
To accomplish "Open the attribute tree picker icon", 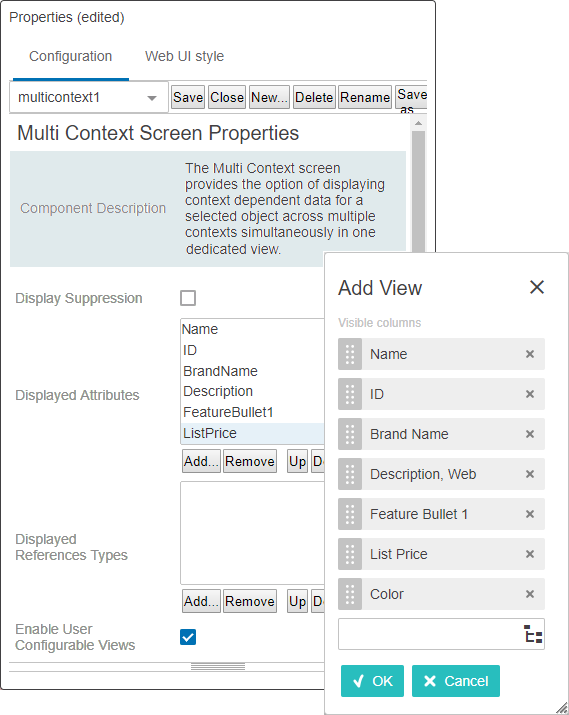I will pos(533,634).
